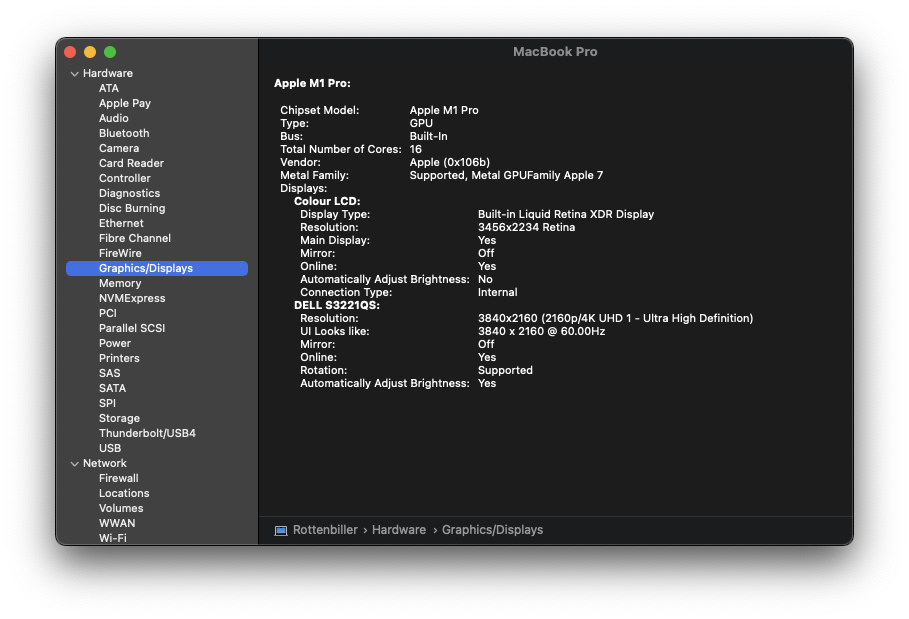The width and height of the screenshot is (909, 619).
Task: Open the Rottenbiller breadcrumb link
Action: (326, 529)
